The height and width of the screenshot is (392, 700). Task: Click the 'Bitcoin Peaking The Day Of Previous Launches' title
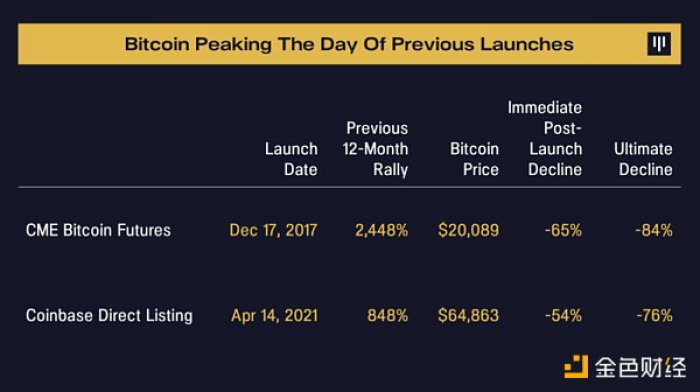tap(349, 44)
